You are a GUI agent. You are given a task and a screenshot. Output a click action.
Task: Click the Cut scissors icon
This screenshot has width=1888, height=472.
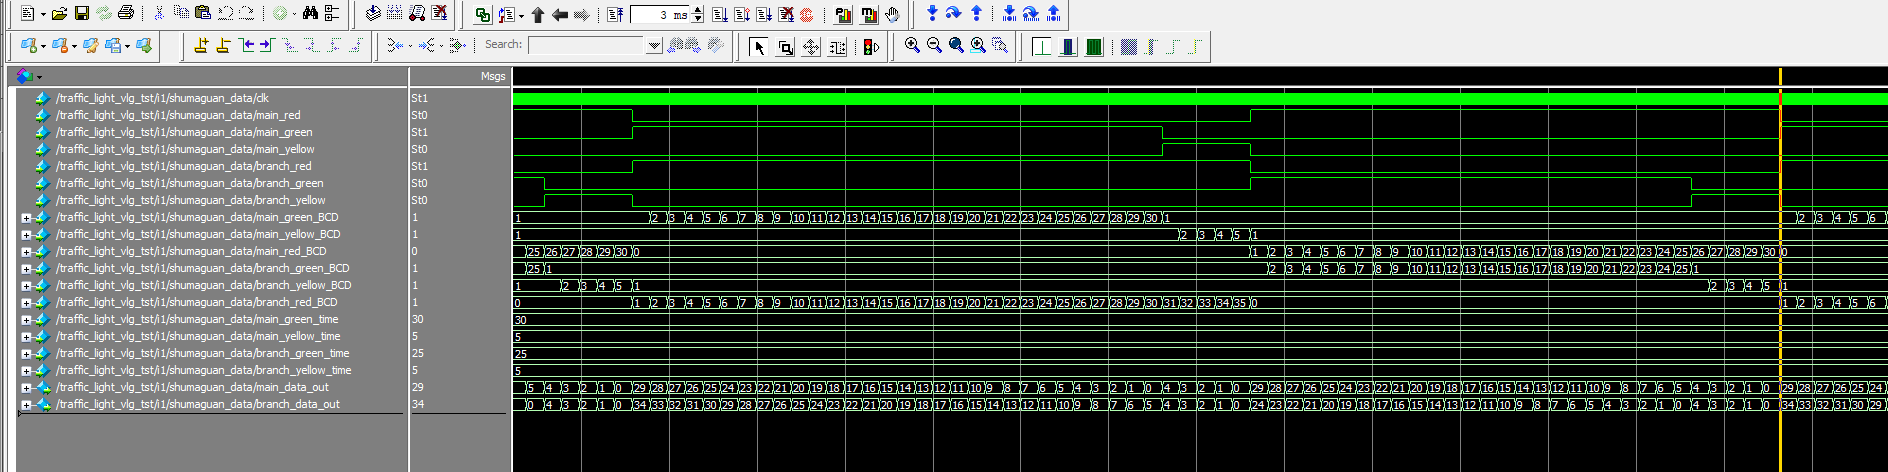pyautogui.click(x=159, y=13)
